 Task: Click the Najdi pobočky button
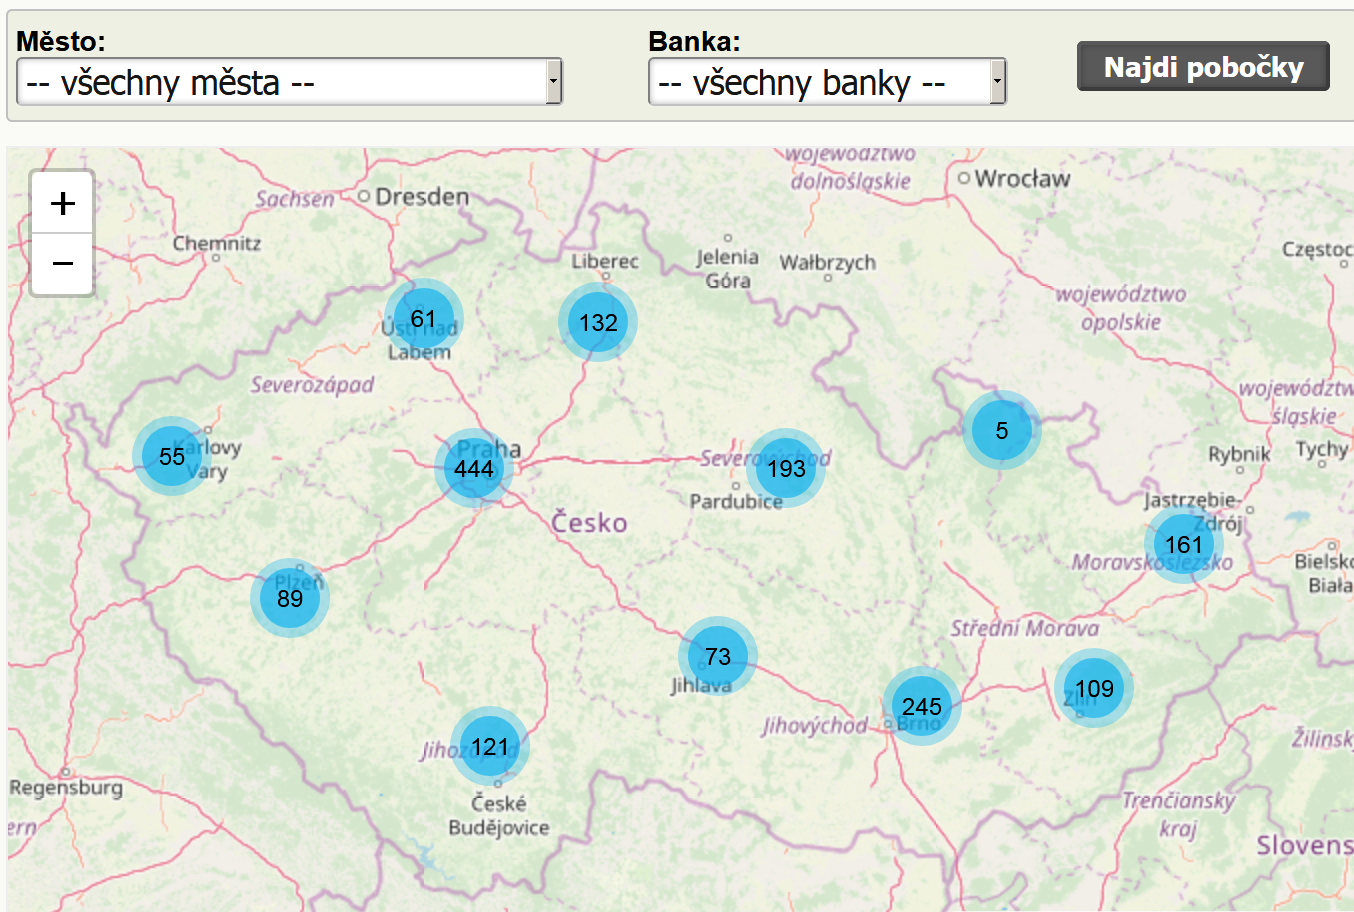1203,67
